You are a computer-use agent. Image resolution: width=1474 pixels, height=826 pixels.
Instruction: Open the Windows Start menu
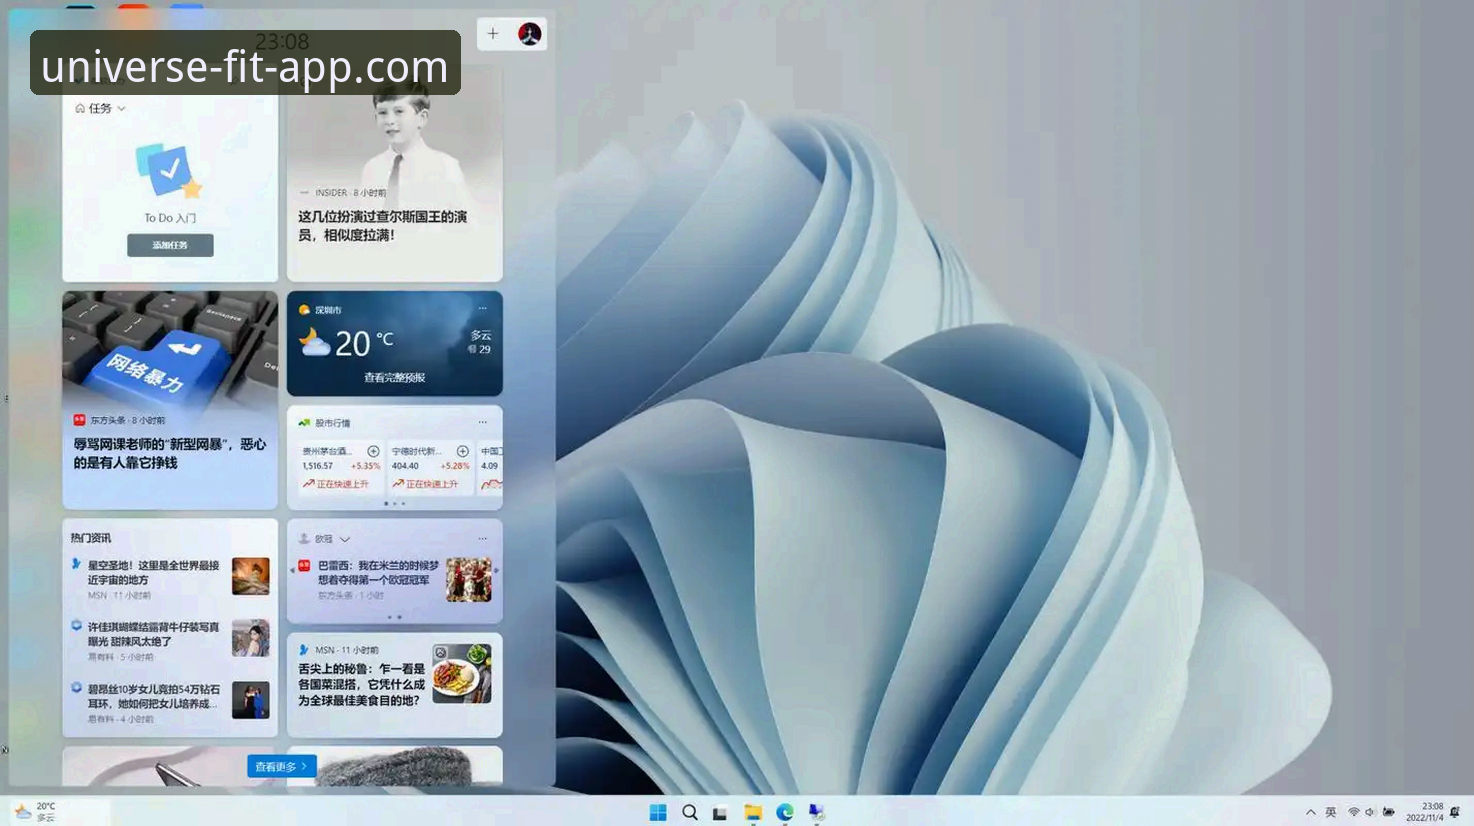pos(658,812)
